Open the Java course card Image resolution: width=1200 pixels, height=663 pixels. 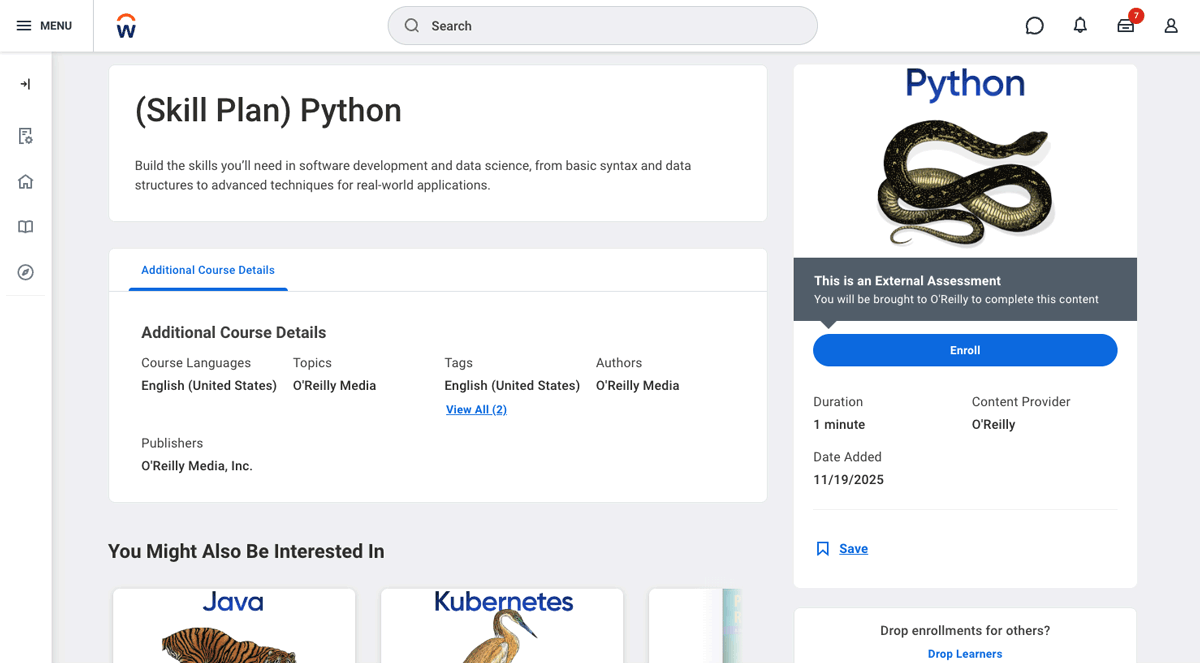click(234, 626)
